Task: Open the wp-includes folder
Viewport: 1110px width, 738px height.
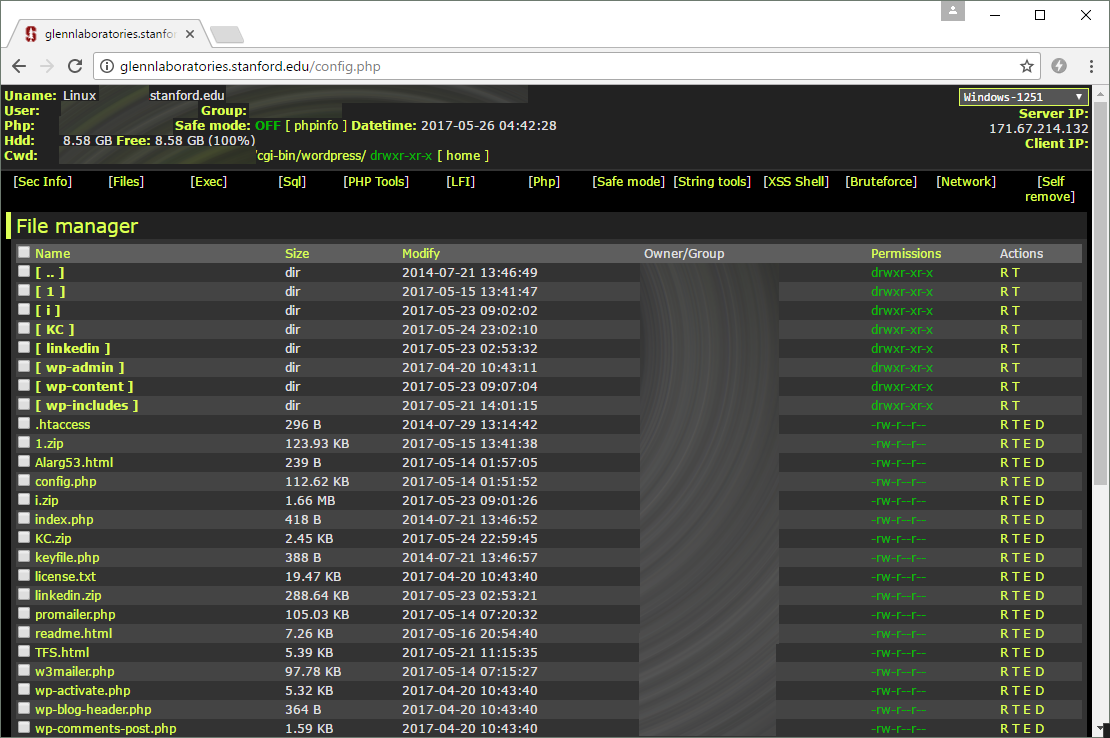Action: [86, 405]
